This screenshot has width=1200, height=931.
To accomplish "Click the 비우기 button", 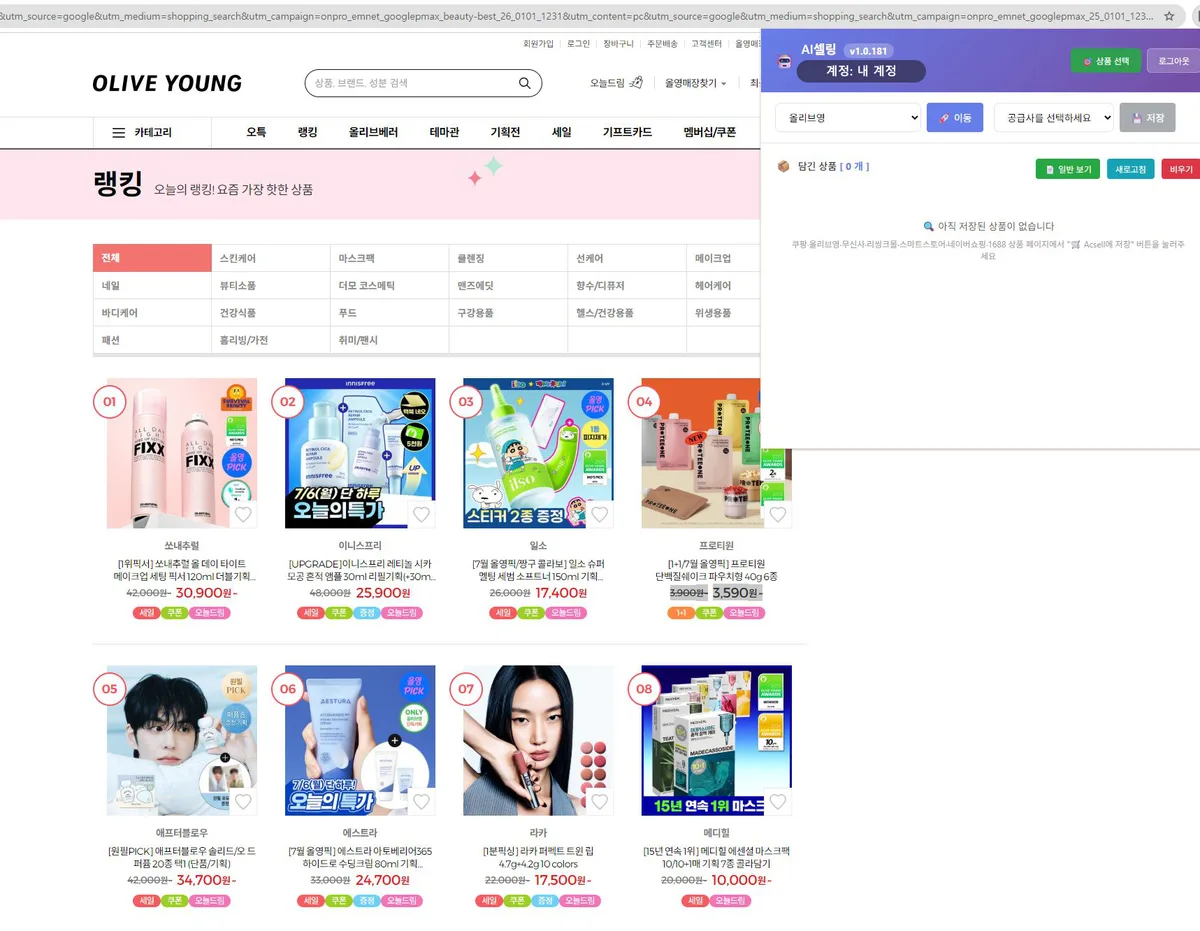I will point(1180,169).
